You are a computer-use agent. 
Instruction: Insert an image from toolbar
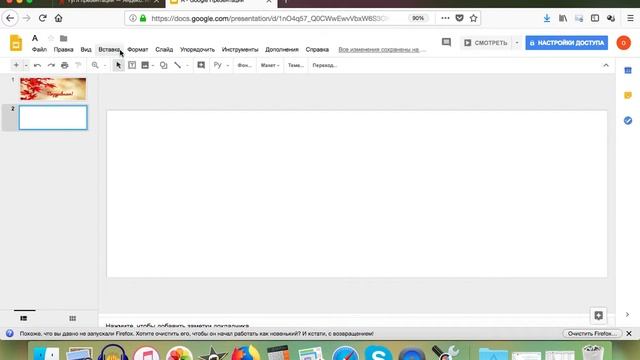145,65
